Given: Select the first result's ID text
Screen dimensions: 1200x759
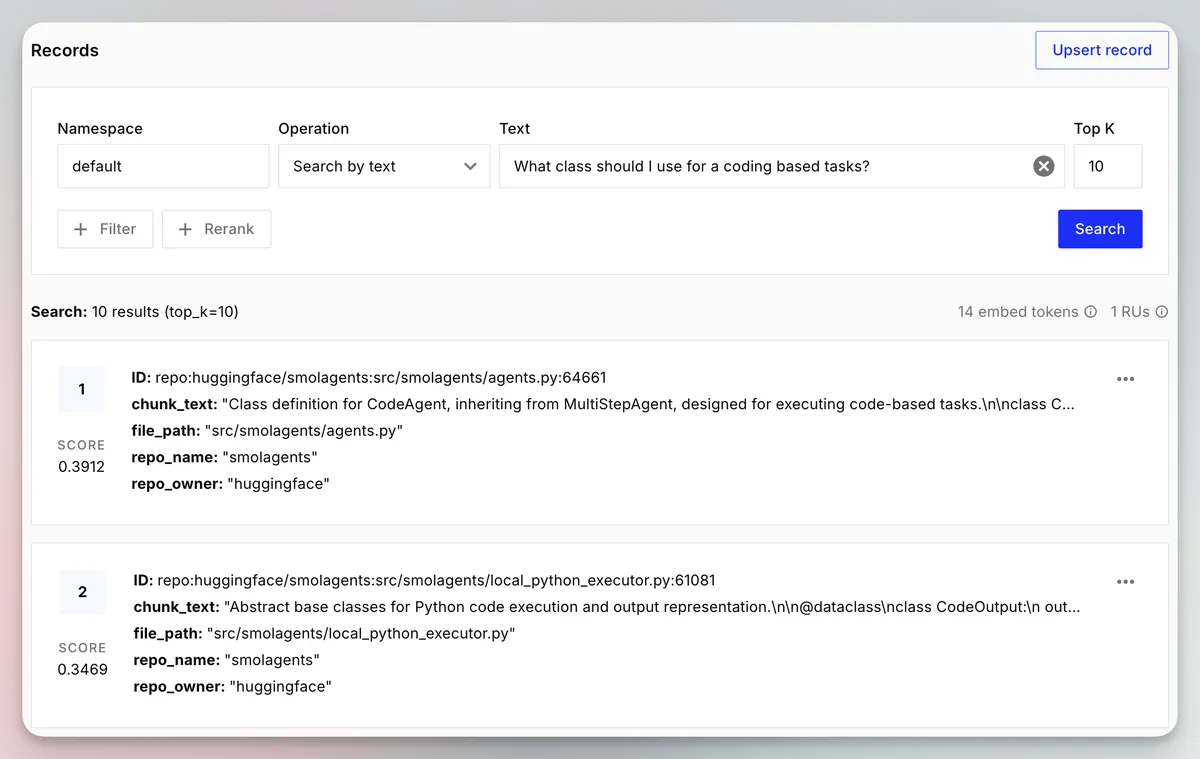Looking at the screenshot, I should coord(380,378).
